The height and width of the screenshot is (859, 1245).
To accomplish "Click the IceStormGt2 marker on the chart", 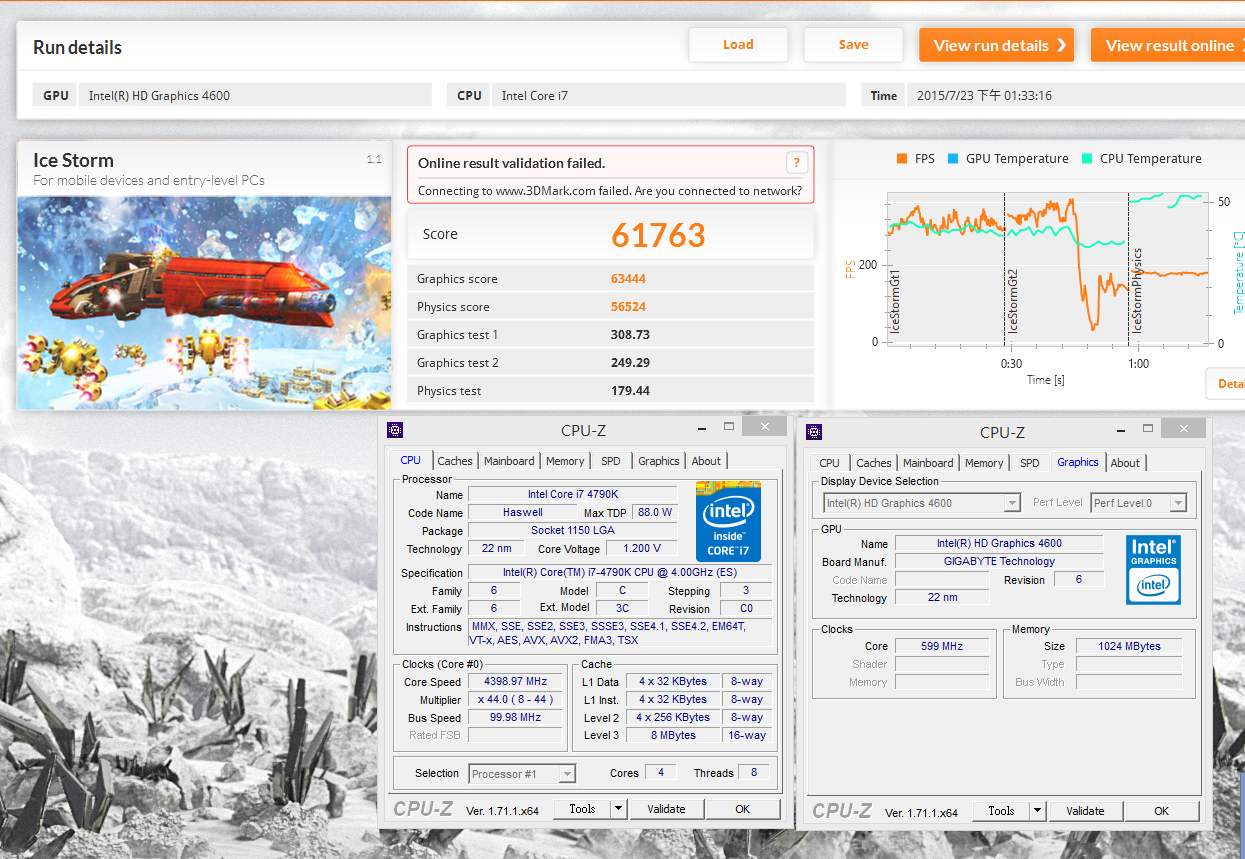I will pos(1013,301).
